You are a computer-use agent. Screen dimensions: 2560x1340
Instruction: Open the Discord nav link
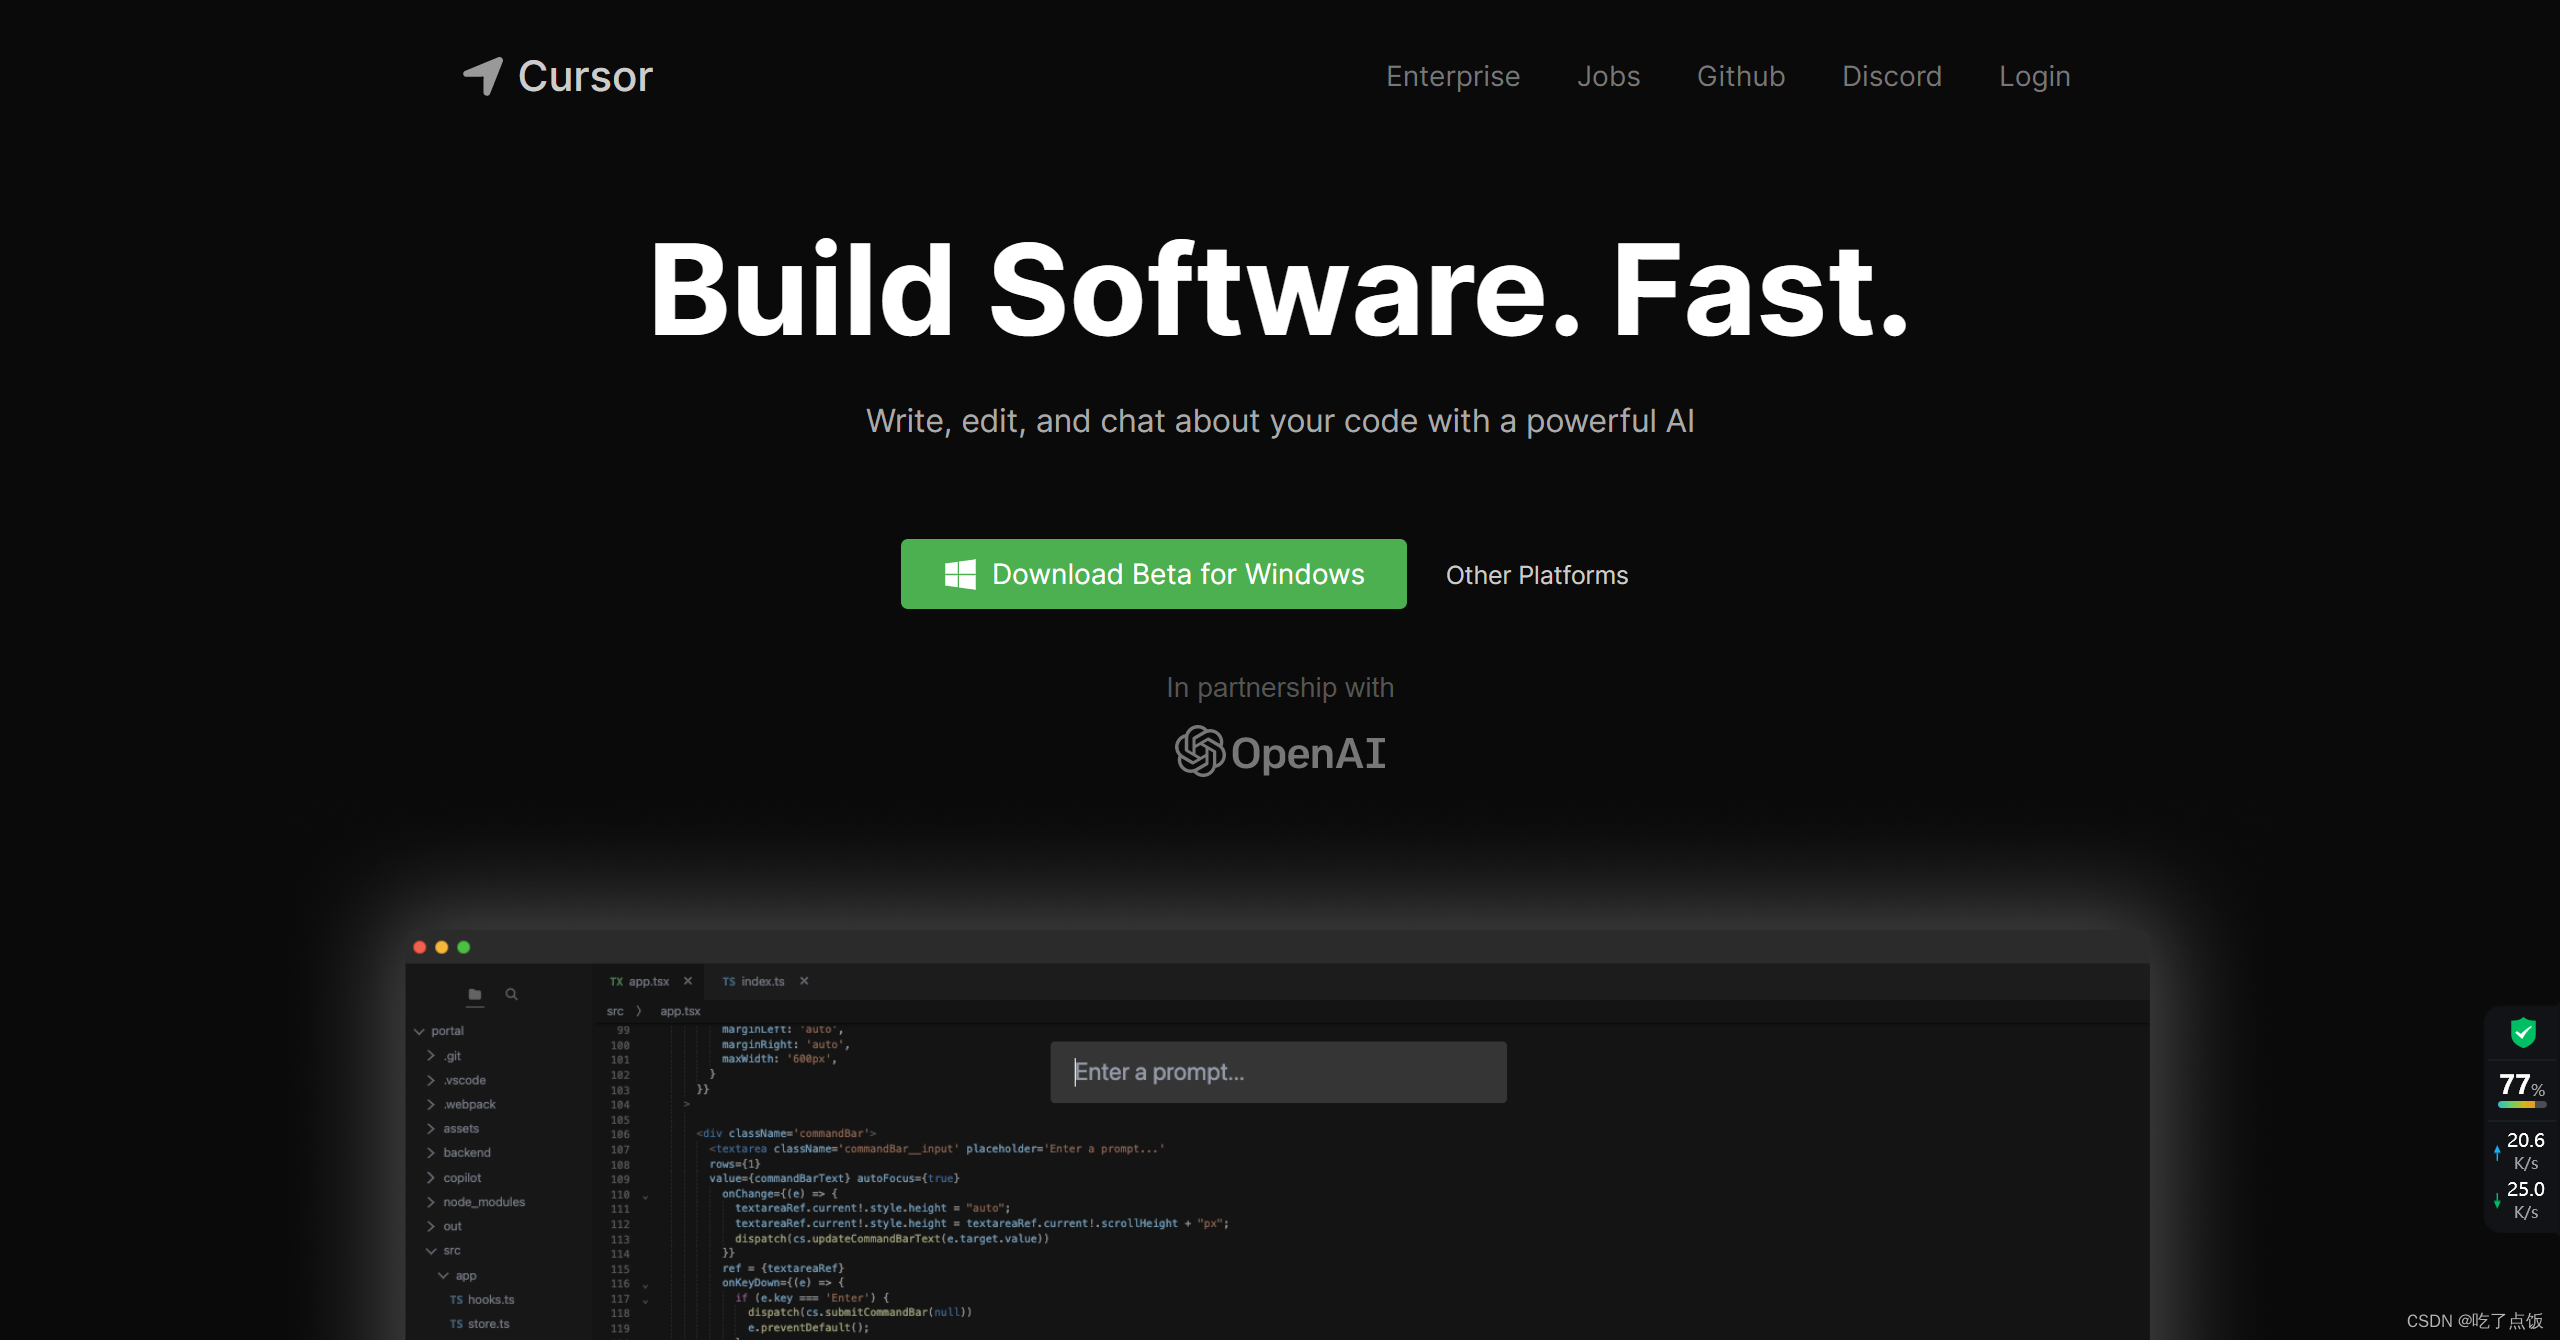(1891, 76)
